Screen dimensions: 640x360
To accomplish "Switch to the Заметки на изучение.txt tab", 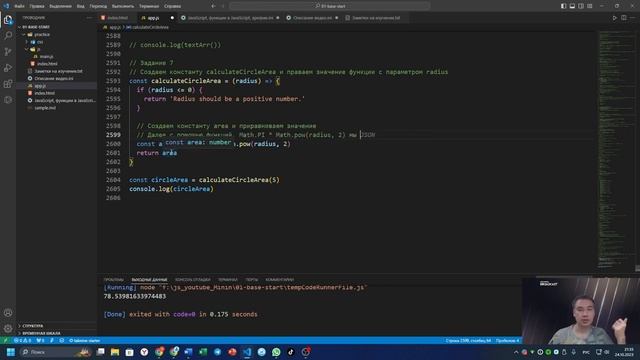I will pyautogui.click(x=376, y=18).
